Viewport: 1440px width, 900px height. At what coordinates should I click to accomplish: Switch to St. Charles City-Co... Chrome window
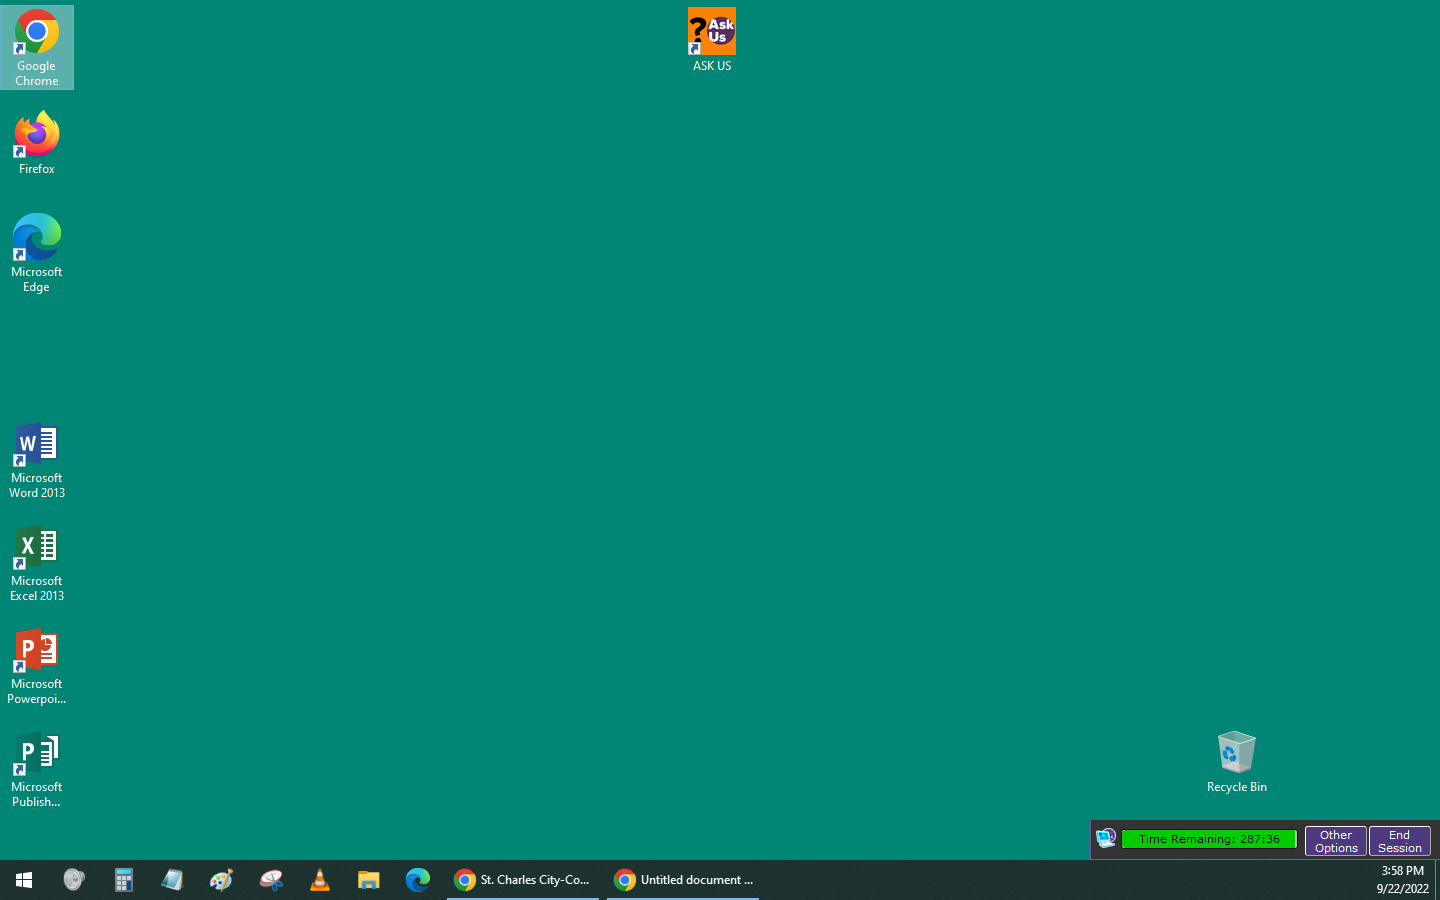coord(523,880)
